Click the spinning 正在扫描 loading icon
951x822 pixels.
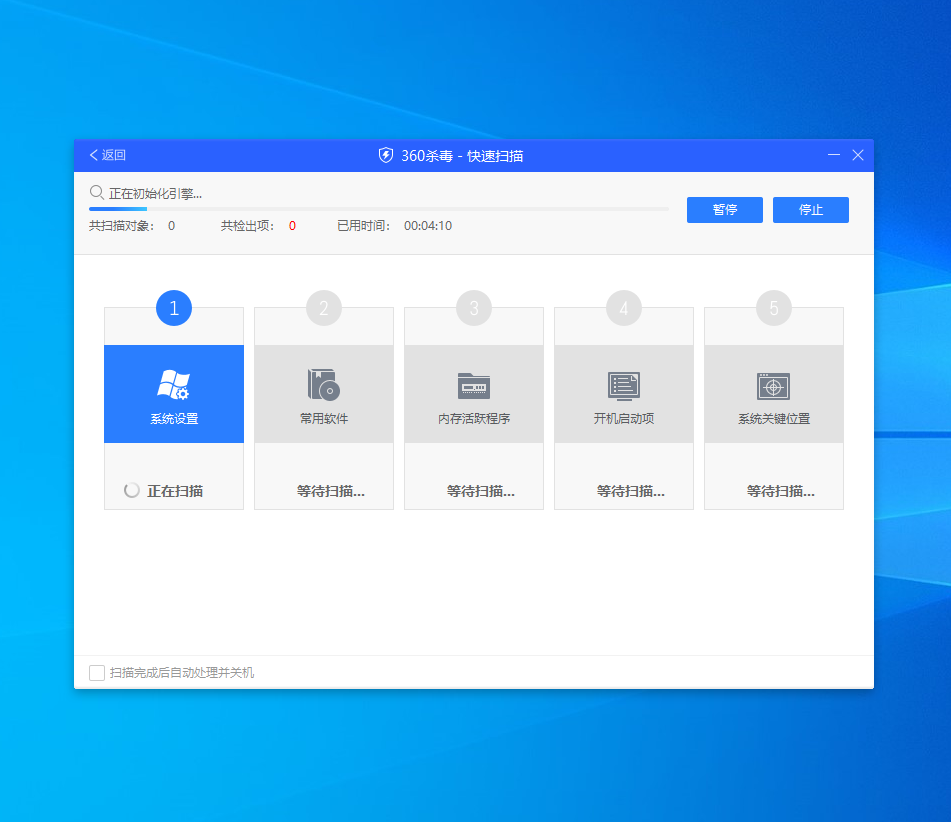click(x=132, y=491)
